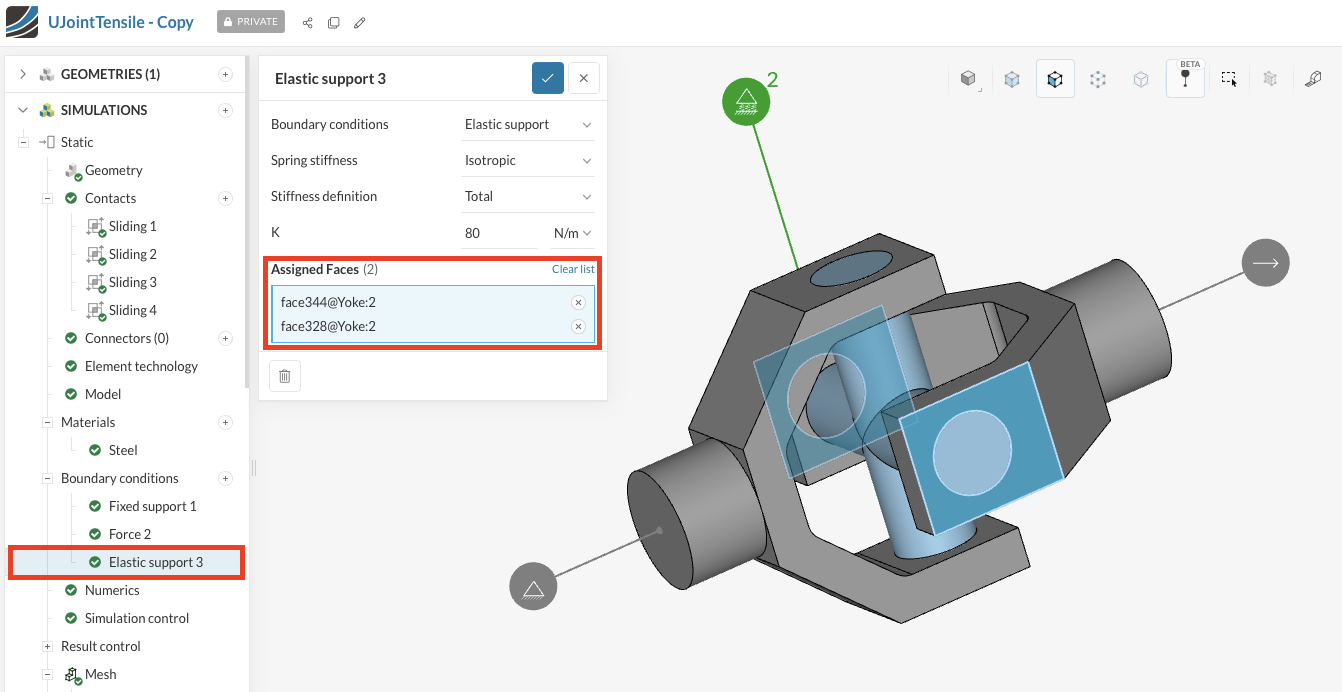Screen dimensions: 1342x692
Task: Select face344@Yoke:2 in assigned list
Action: [328, 302]
